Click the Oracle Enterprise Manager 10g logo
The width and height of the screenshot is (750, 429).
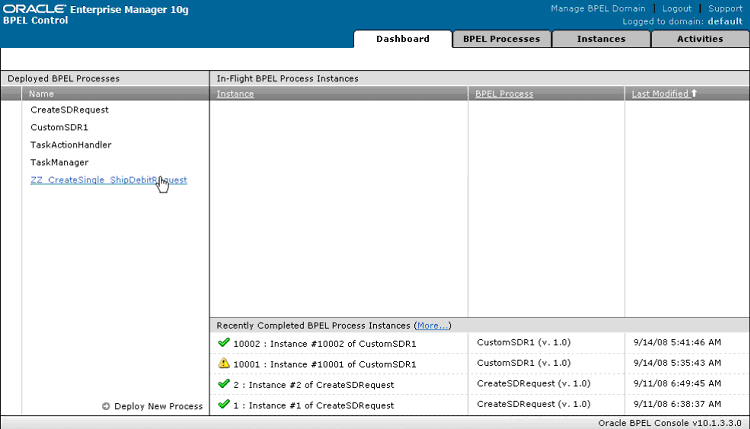(96, 9)
